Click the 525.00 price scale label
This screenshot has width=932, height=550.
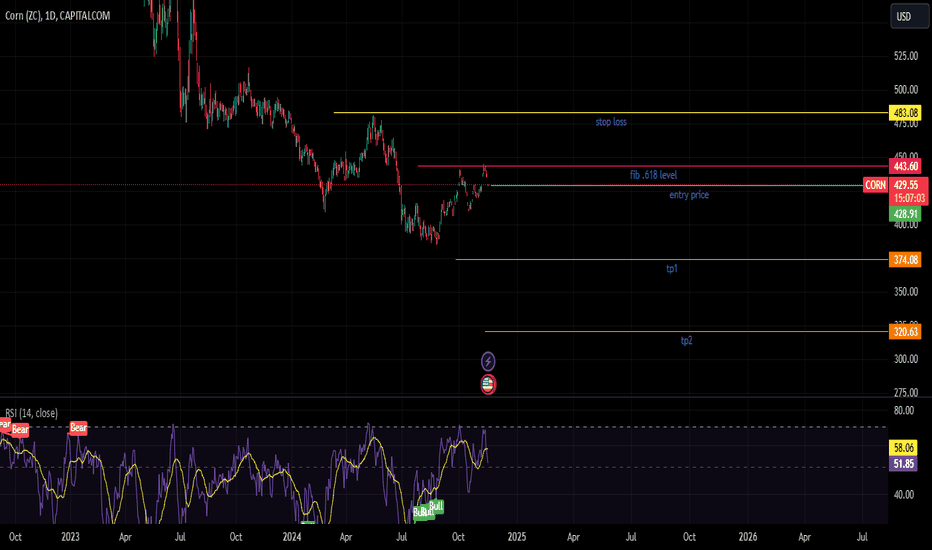[x=906, y=56]
